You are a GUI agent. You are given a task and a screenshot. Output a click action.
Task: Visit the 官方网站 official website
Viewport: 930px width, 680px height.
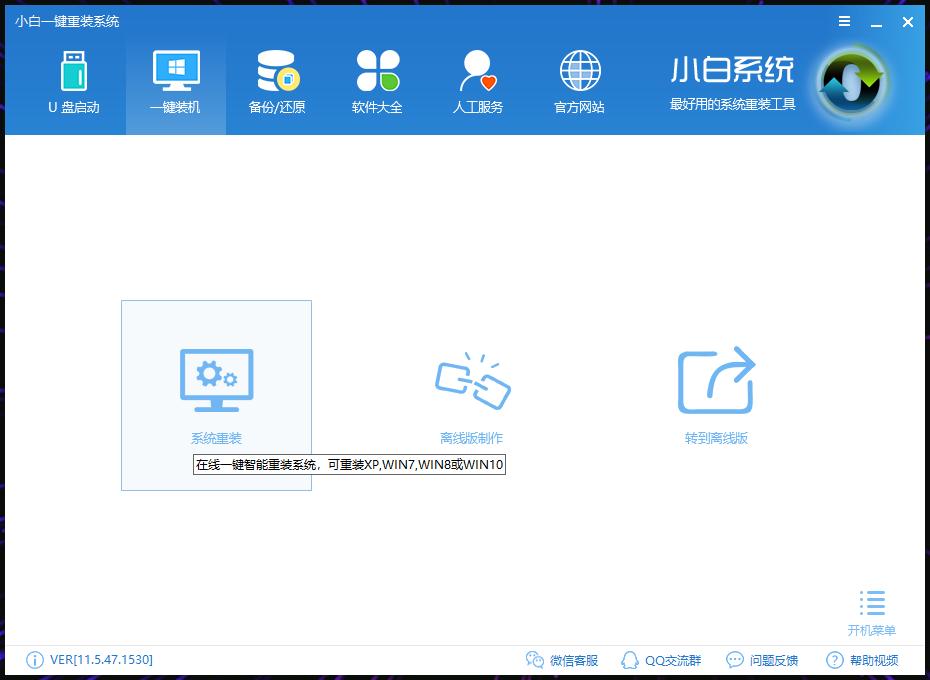(x=578, y=82)
